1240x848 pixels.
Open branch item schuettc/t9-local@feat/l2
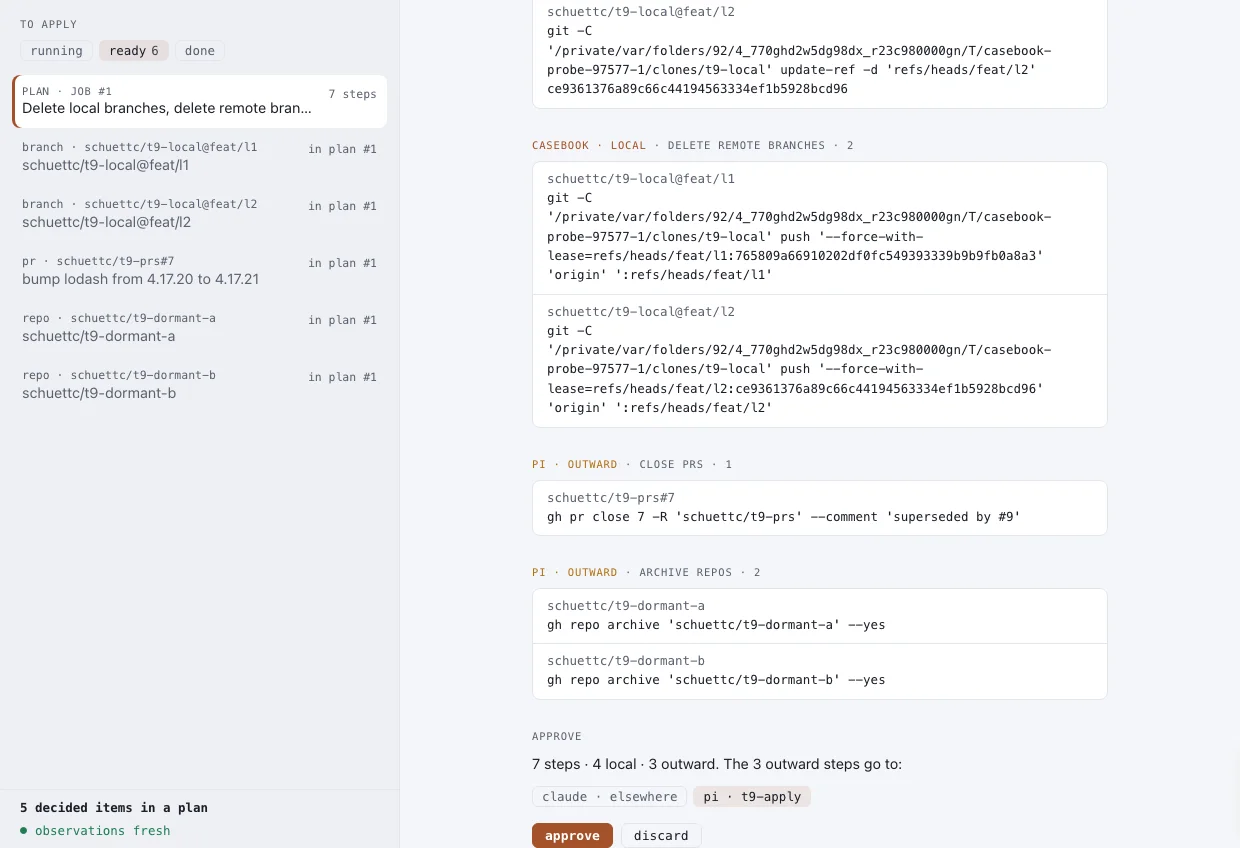pyautogui.click(x=200, y=214)
